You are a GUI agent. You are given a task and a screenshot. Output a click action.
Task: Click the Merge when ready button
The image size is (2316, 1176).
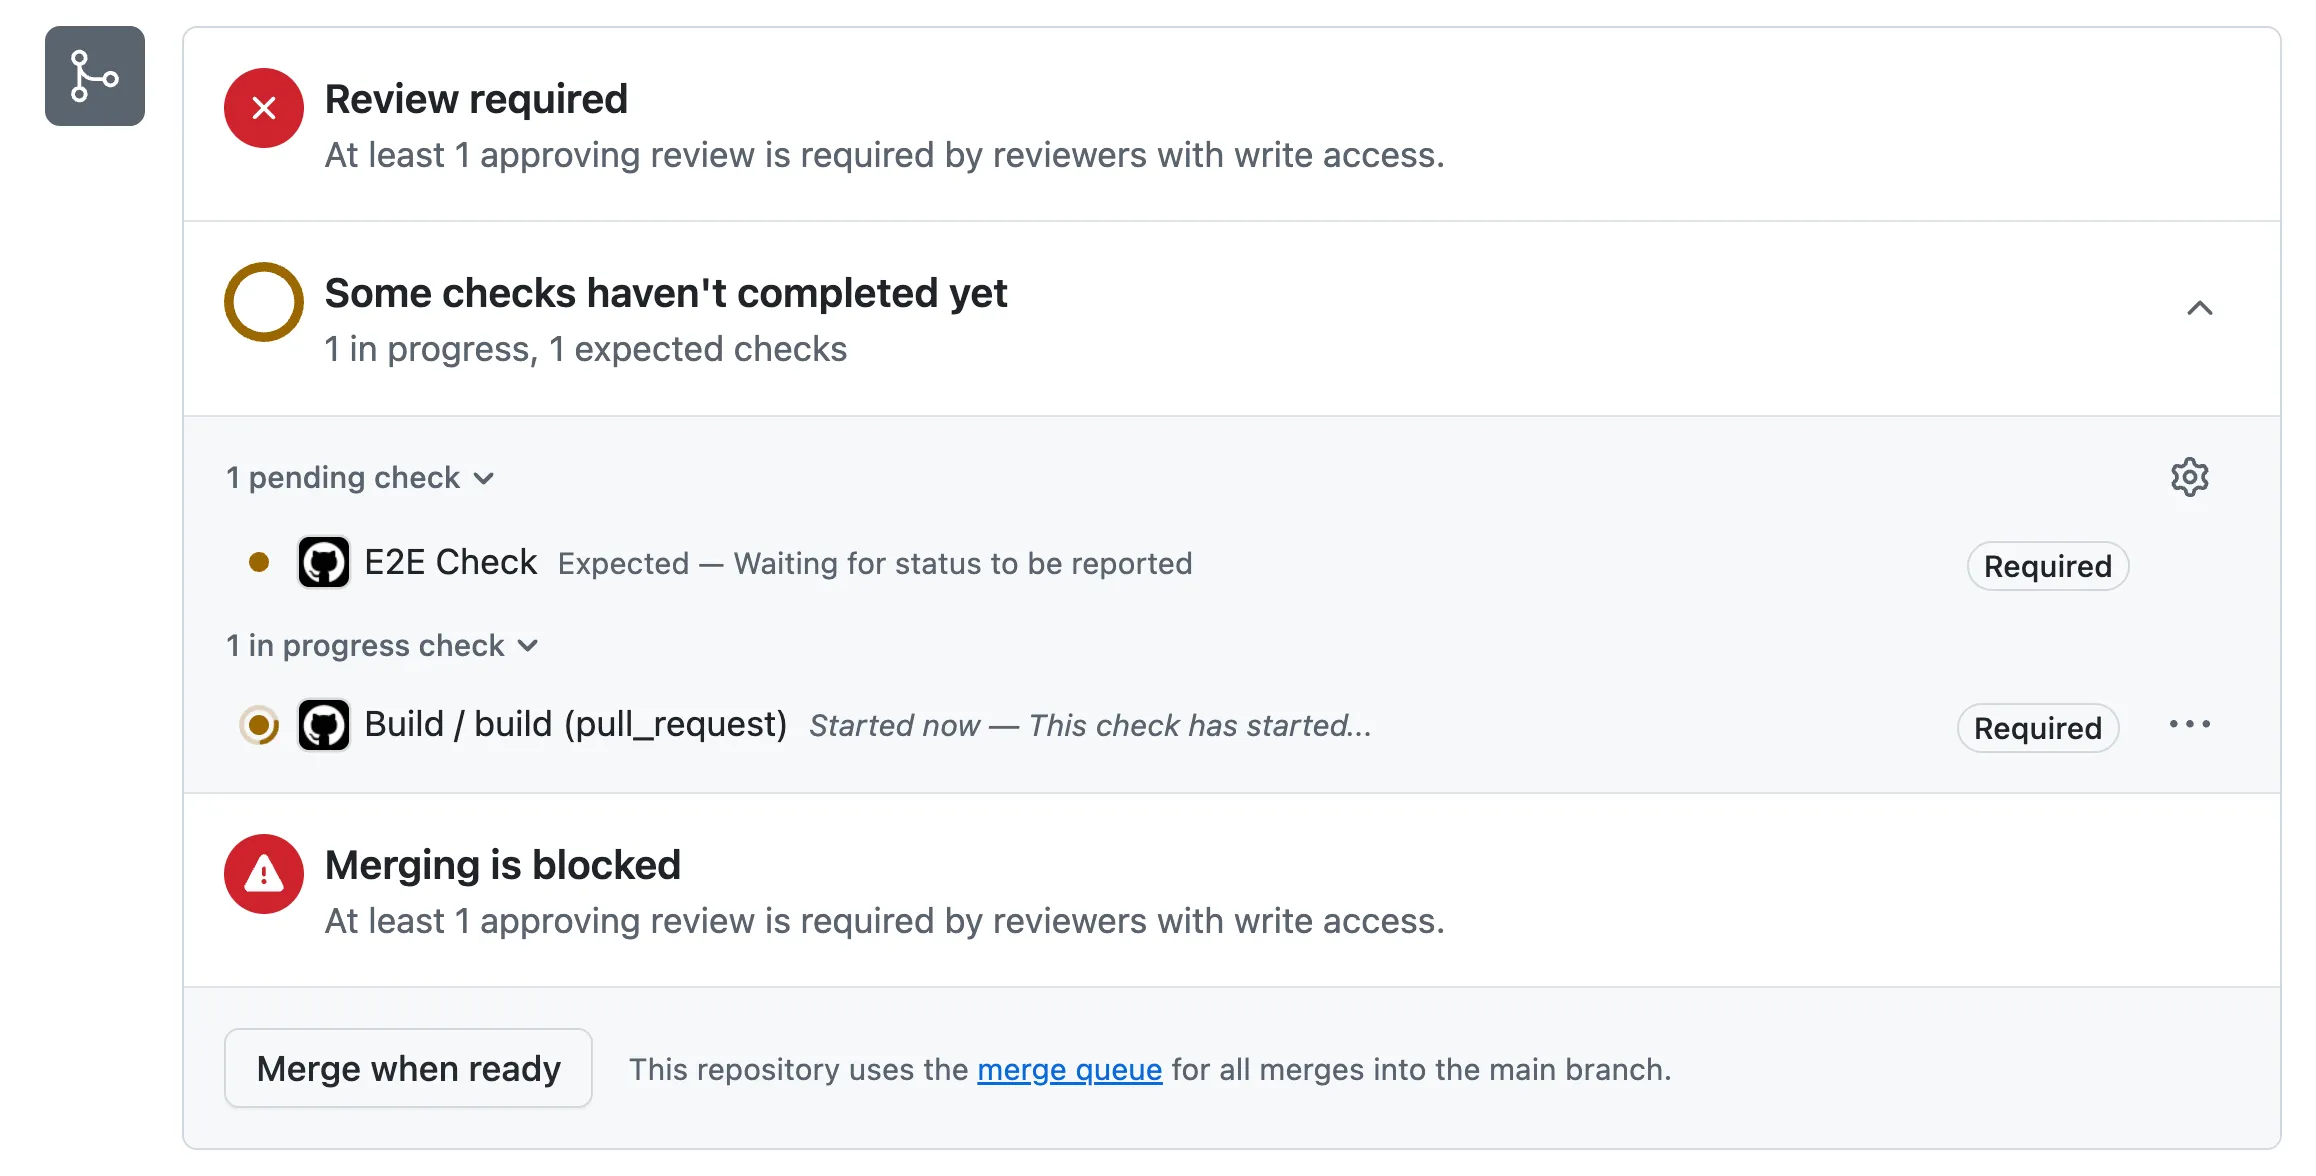pyautogui.click(x=408, y=1068)
